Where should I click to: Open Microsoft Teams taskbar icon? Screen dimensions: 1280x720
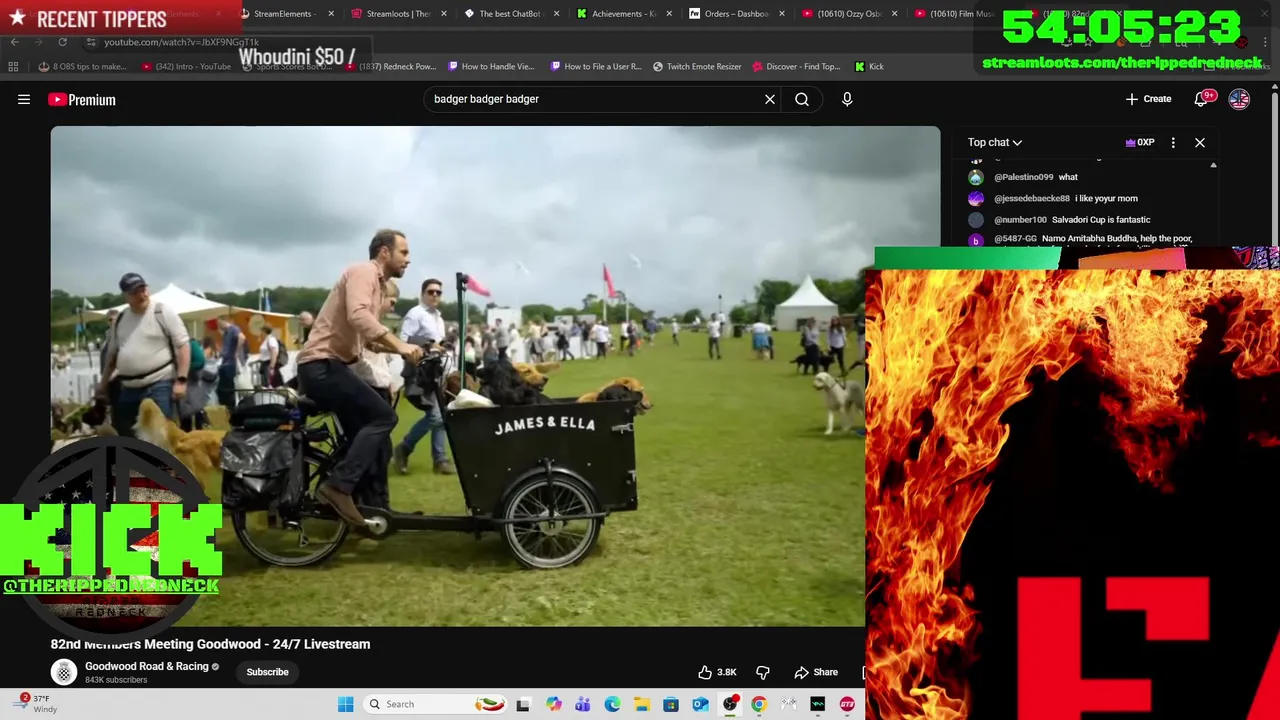[583, 704]
